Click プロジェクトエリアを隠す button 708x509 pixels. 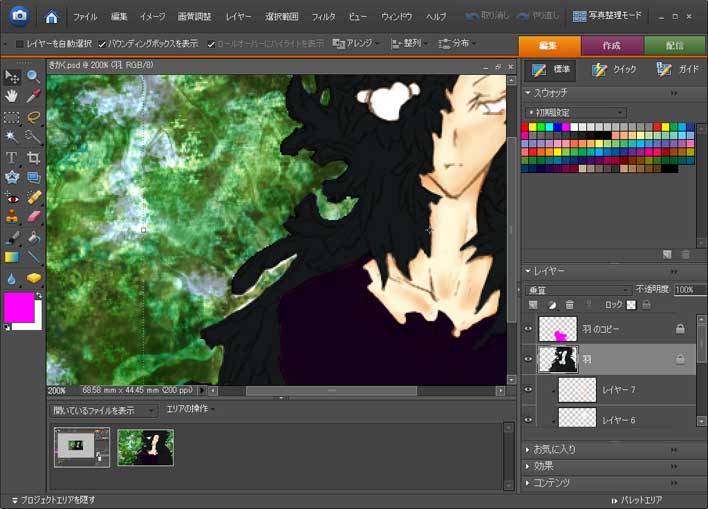point(53,500)
